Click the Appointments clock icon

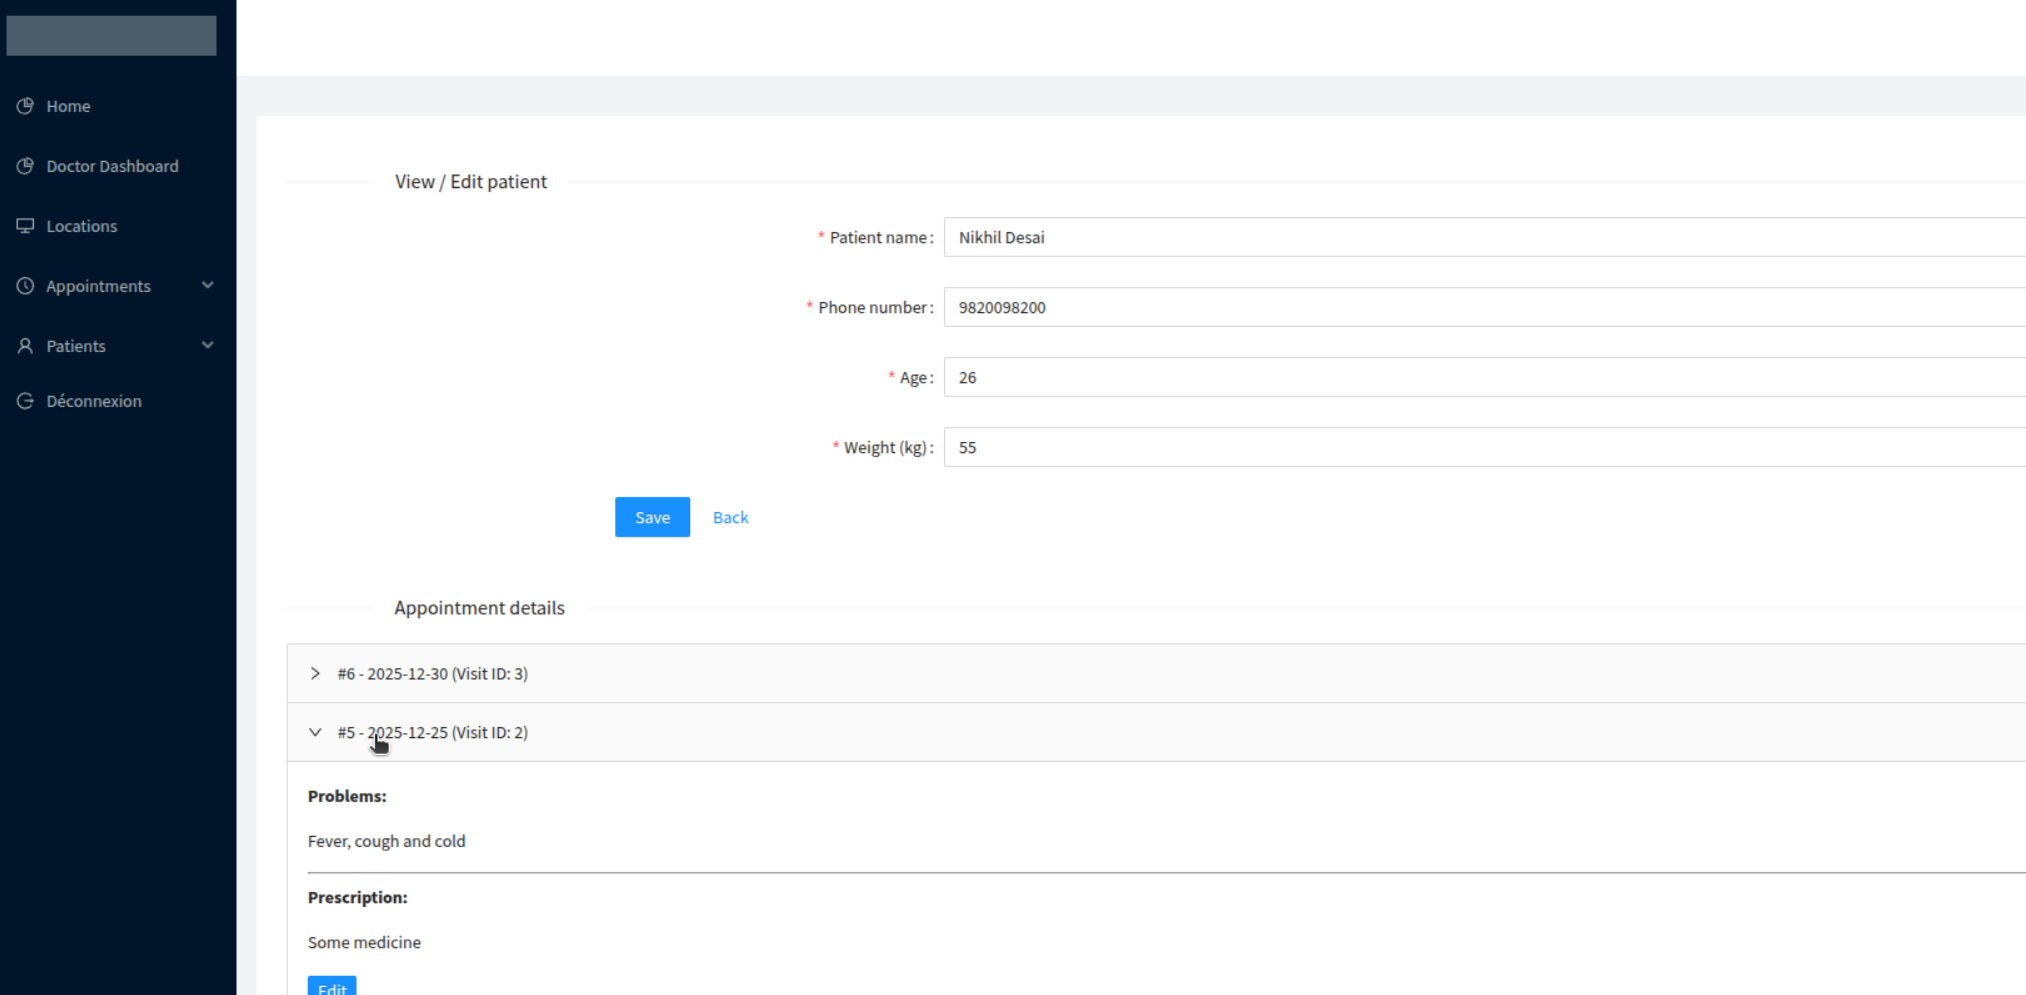click(x=25, y=286)
